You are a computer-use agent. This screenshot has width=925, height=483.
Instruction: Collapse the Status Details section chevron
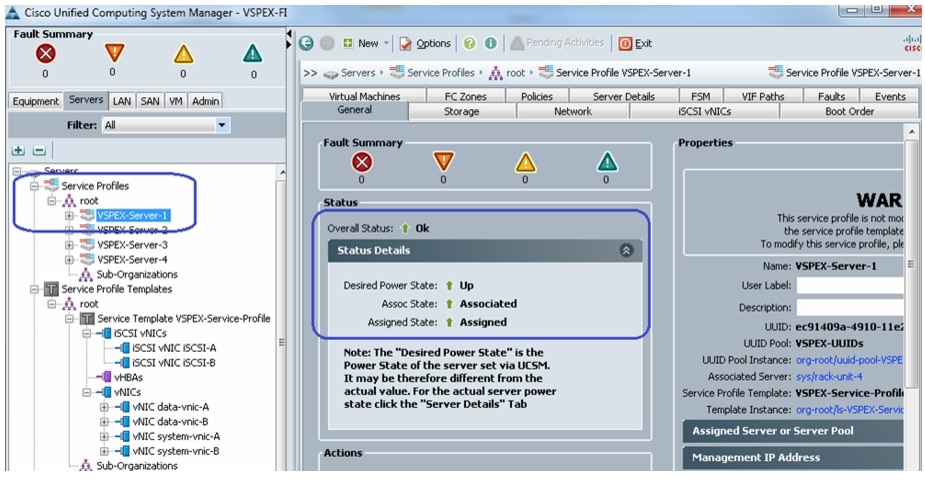(x=626, y=251)
